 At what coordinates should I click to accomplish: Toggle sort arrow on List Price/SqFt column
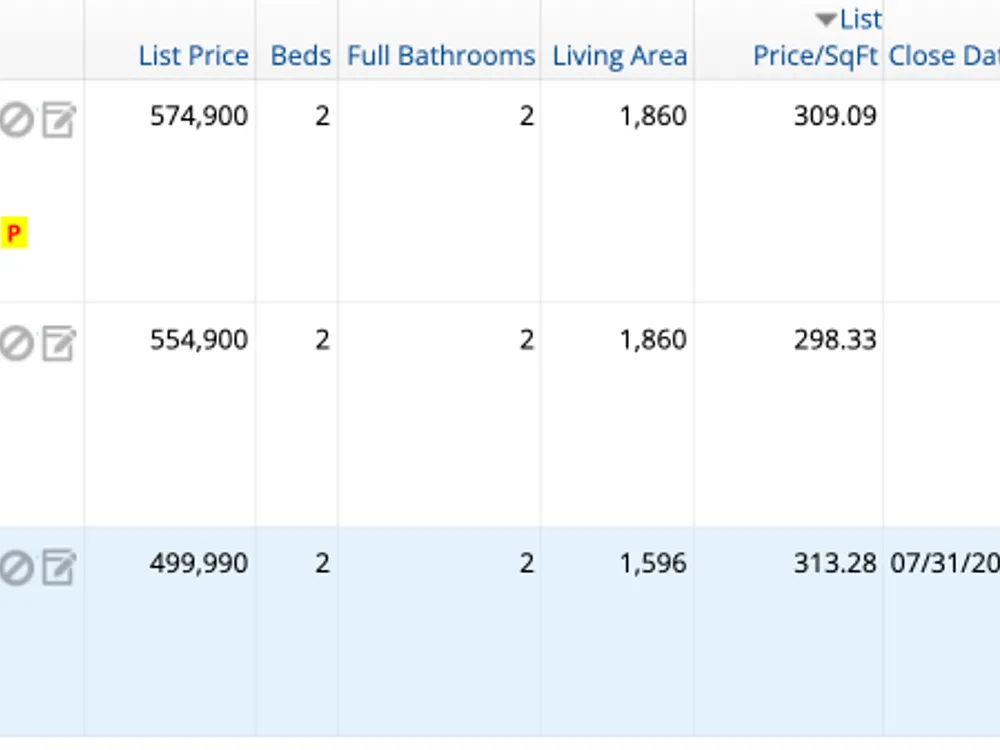(825, 19)
